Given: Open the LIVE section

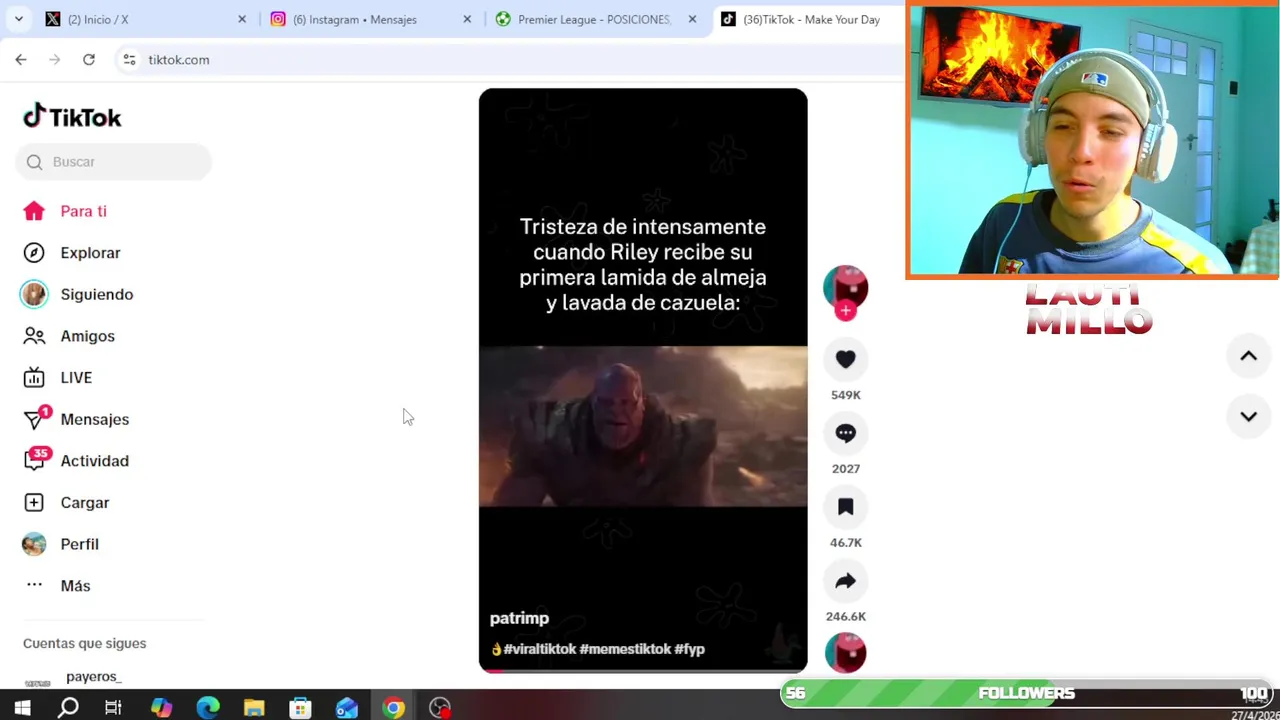Looking at the screenshot, I should tap(76, 378).
